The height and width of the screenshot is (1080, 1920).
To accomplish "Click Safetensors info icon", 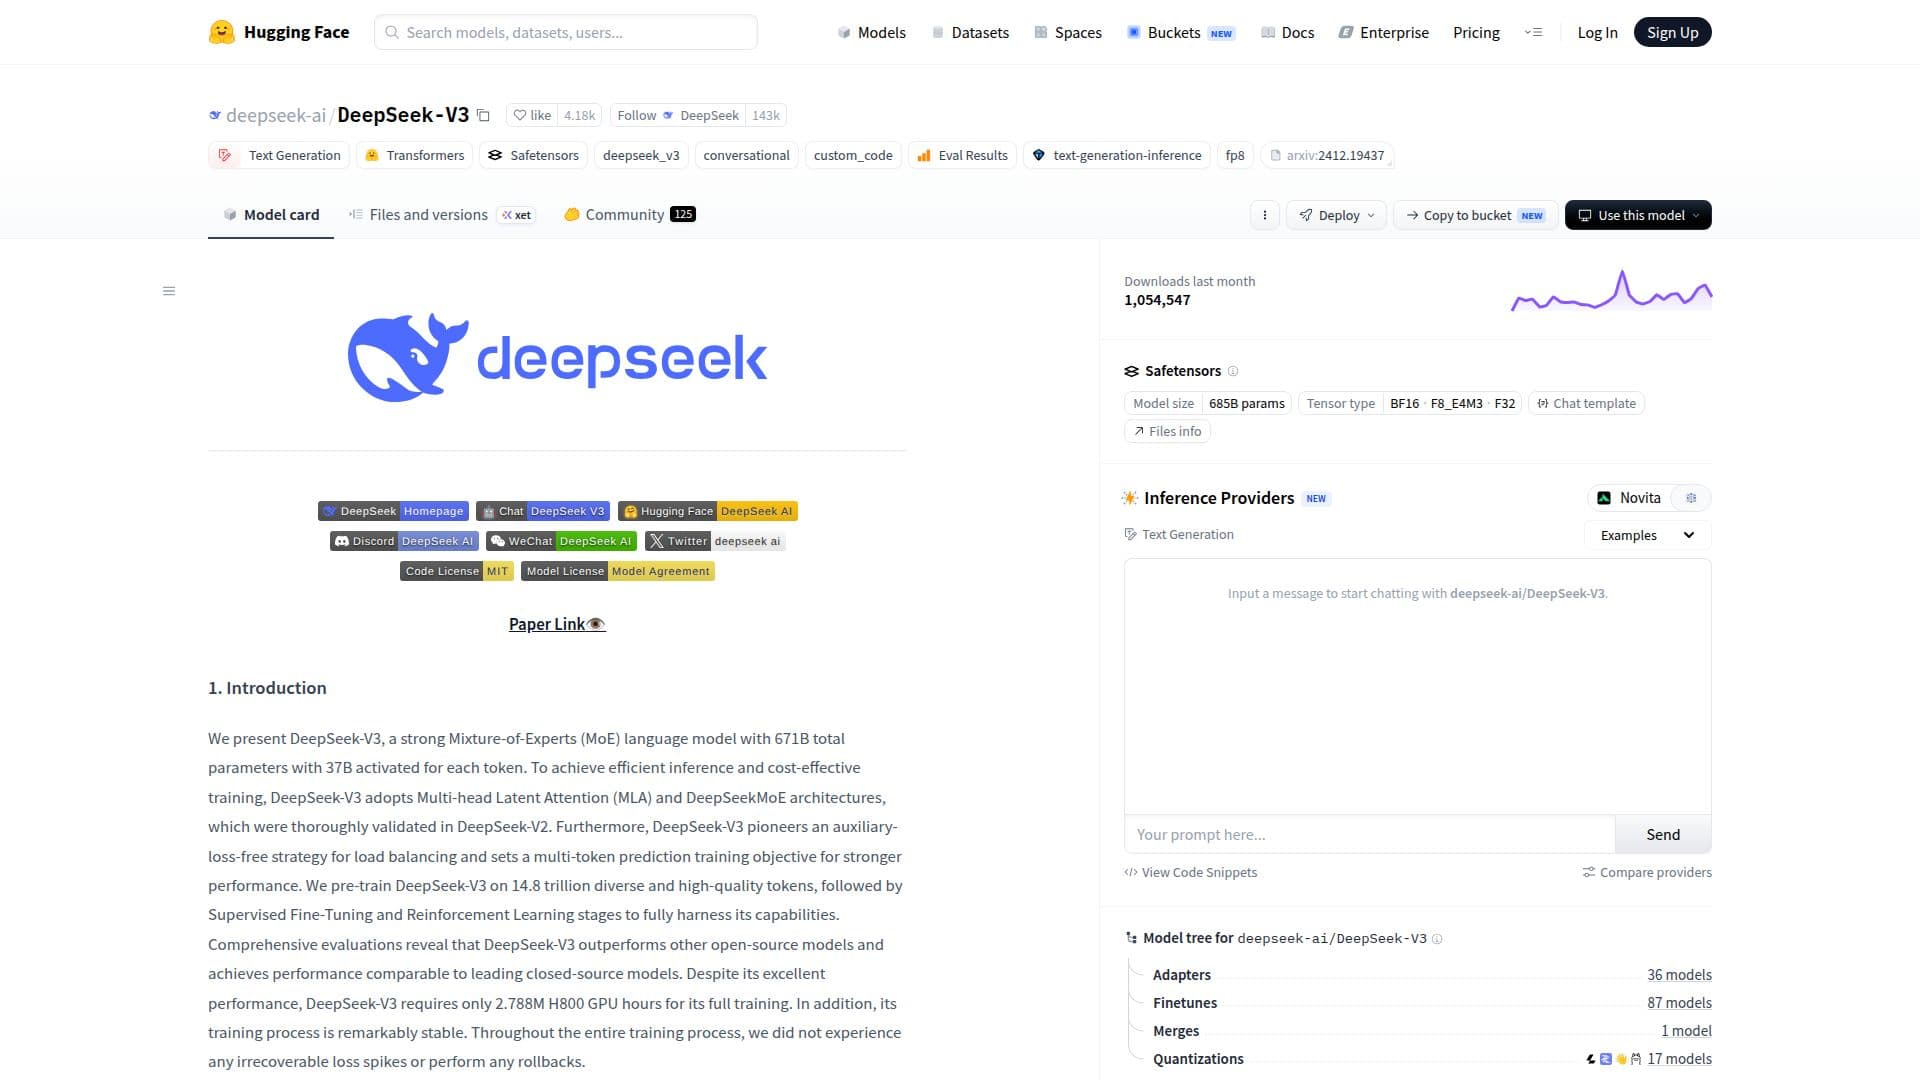I will (x=1233, y=371).
